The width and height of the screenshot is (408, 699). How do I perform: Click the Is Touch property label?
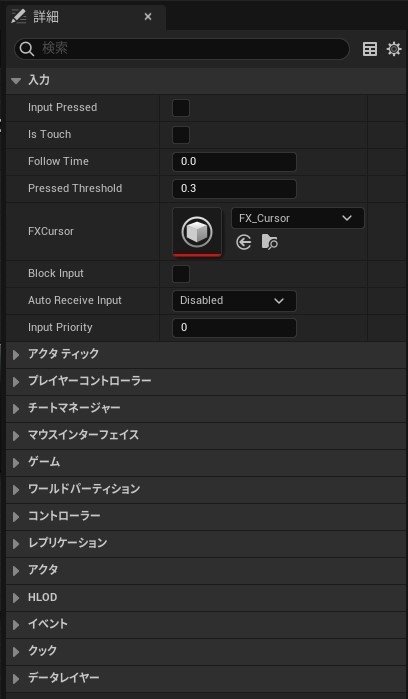click(x=49, y=134)
